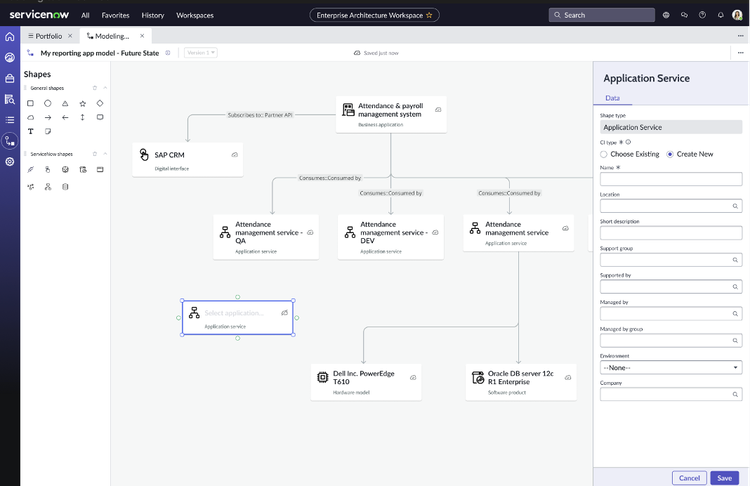This screenshot has width=750, height=486.
Task: Select the vertical double arrow shape
Action: (83, 117)
